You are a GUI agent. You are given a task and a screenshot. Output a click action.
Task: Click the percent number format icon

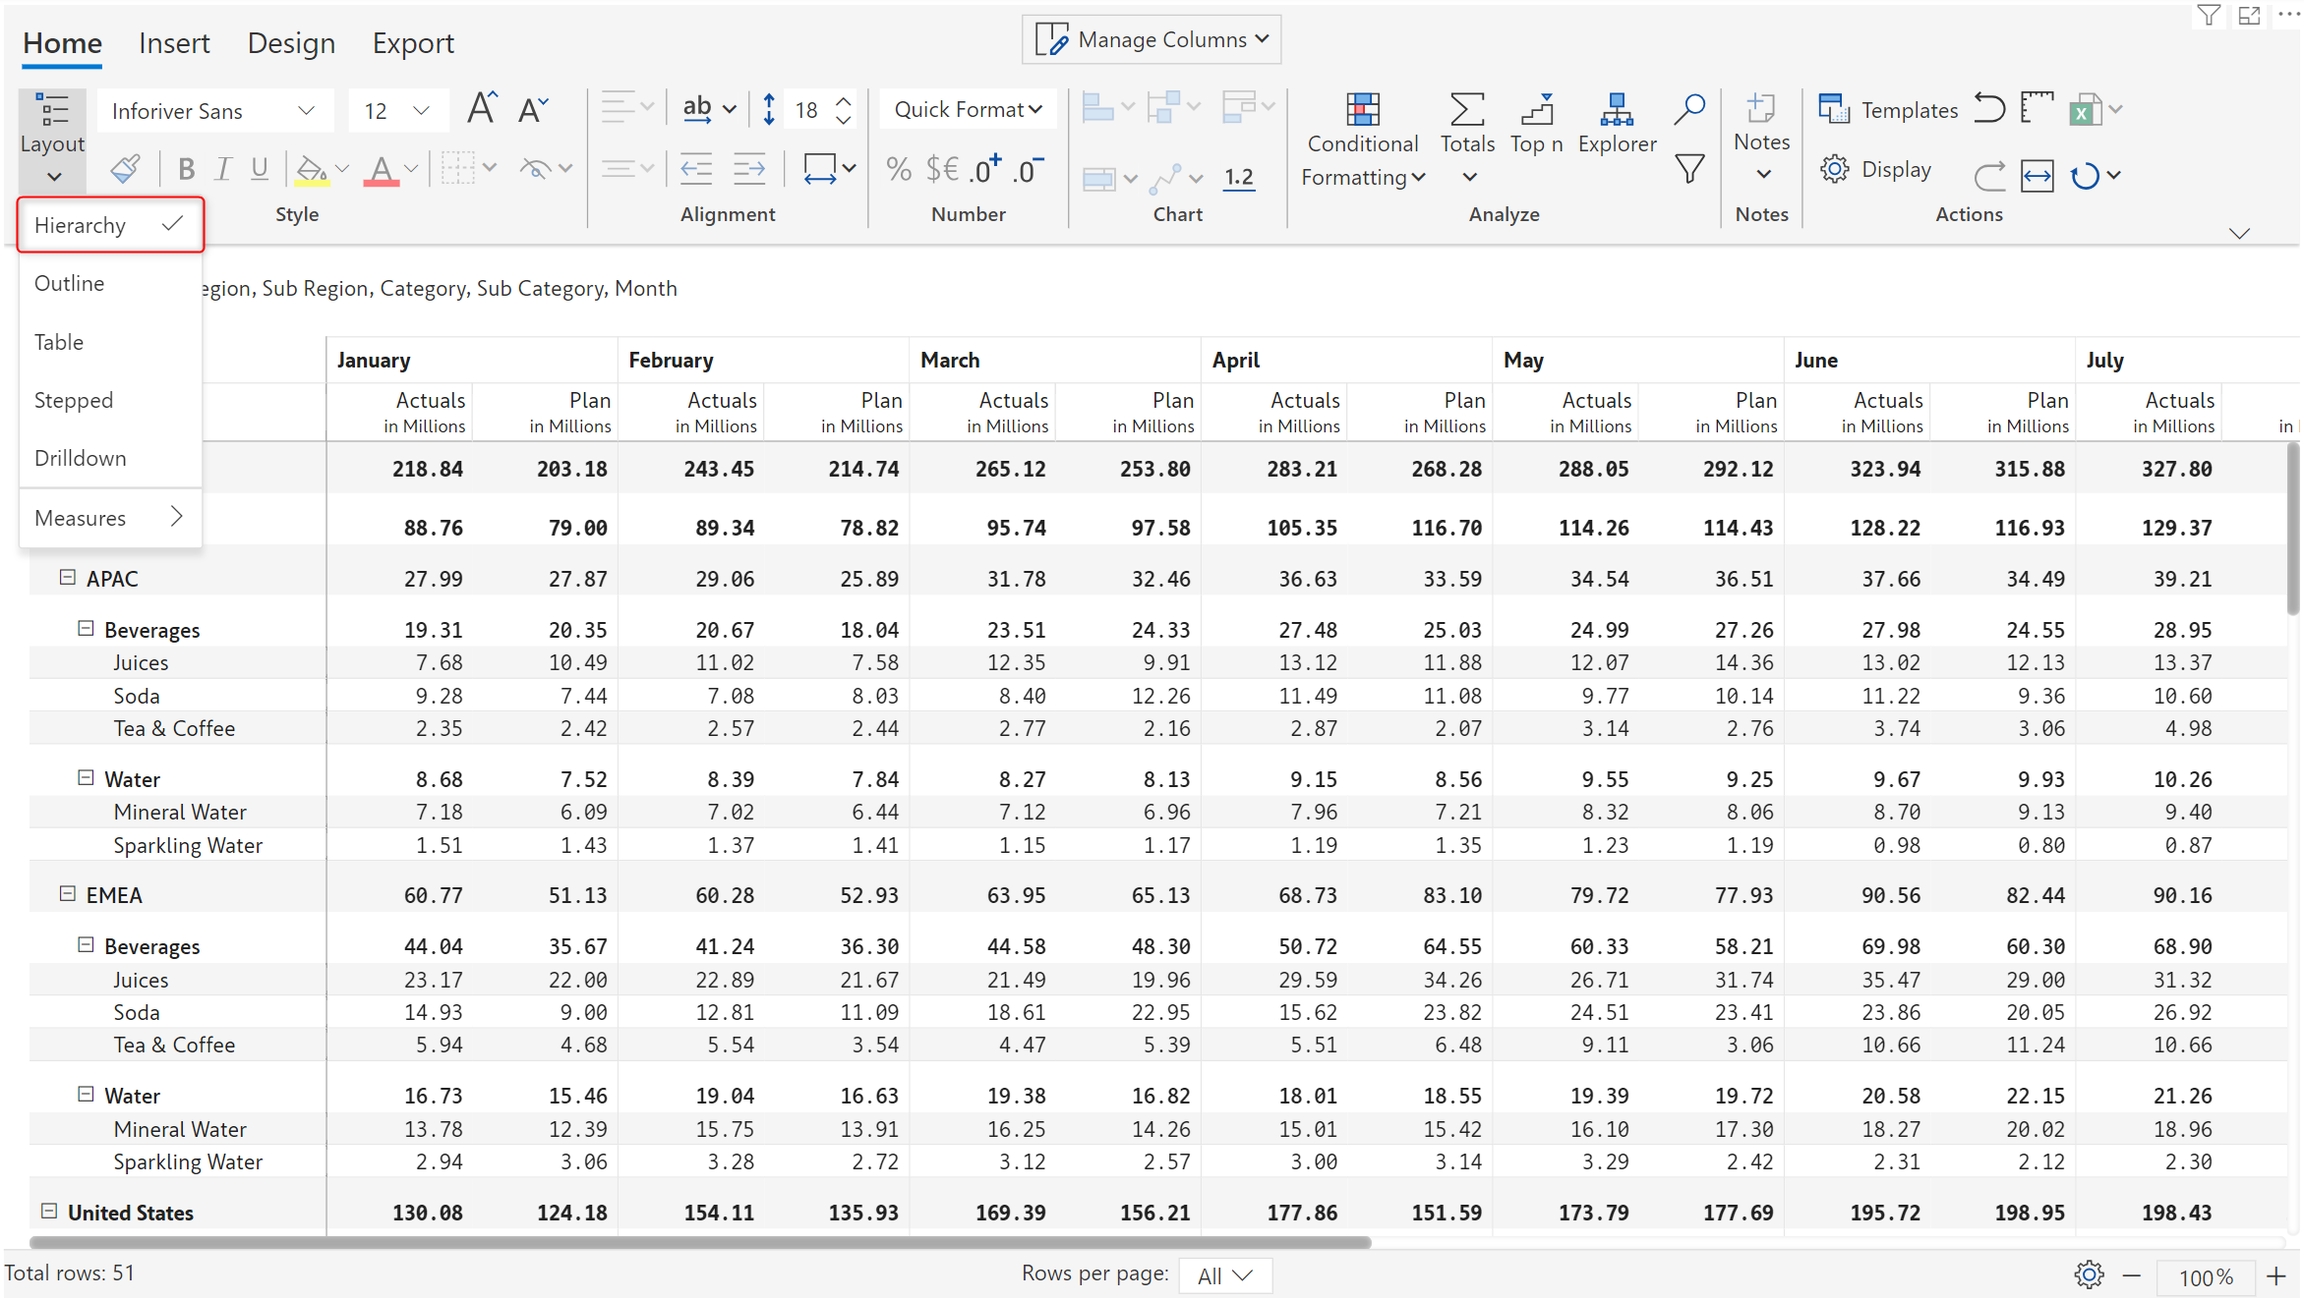pos(898,169)
